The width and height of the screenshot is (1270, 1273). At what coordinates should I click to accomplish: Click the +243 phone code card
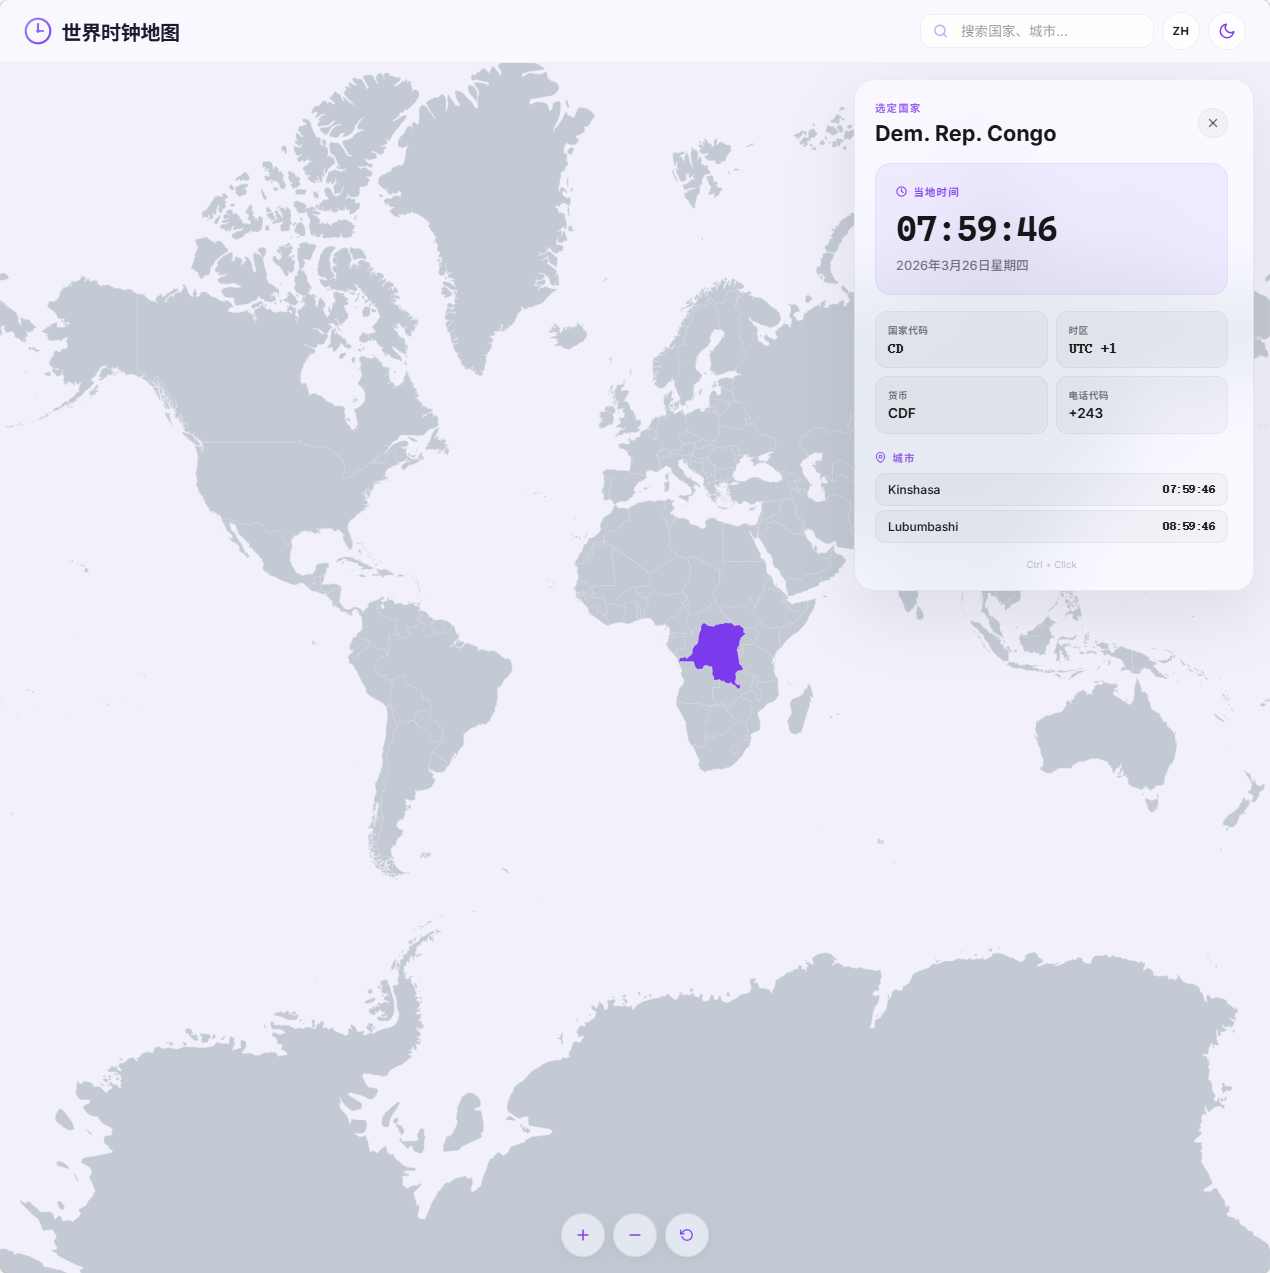click(1141, 405)
